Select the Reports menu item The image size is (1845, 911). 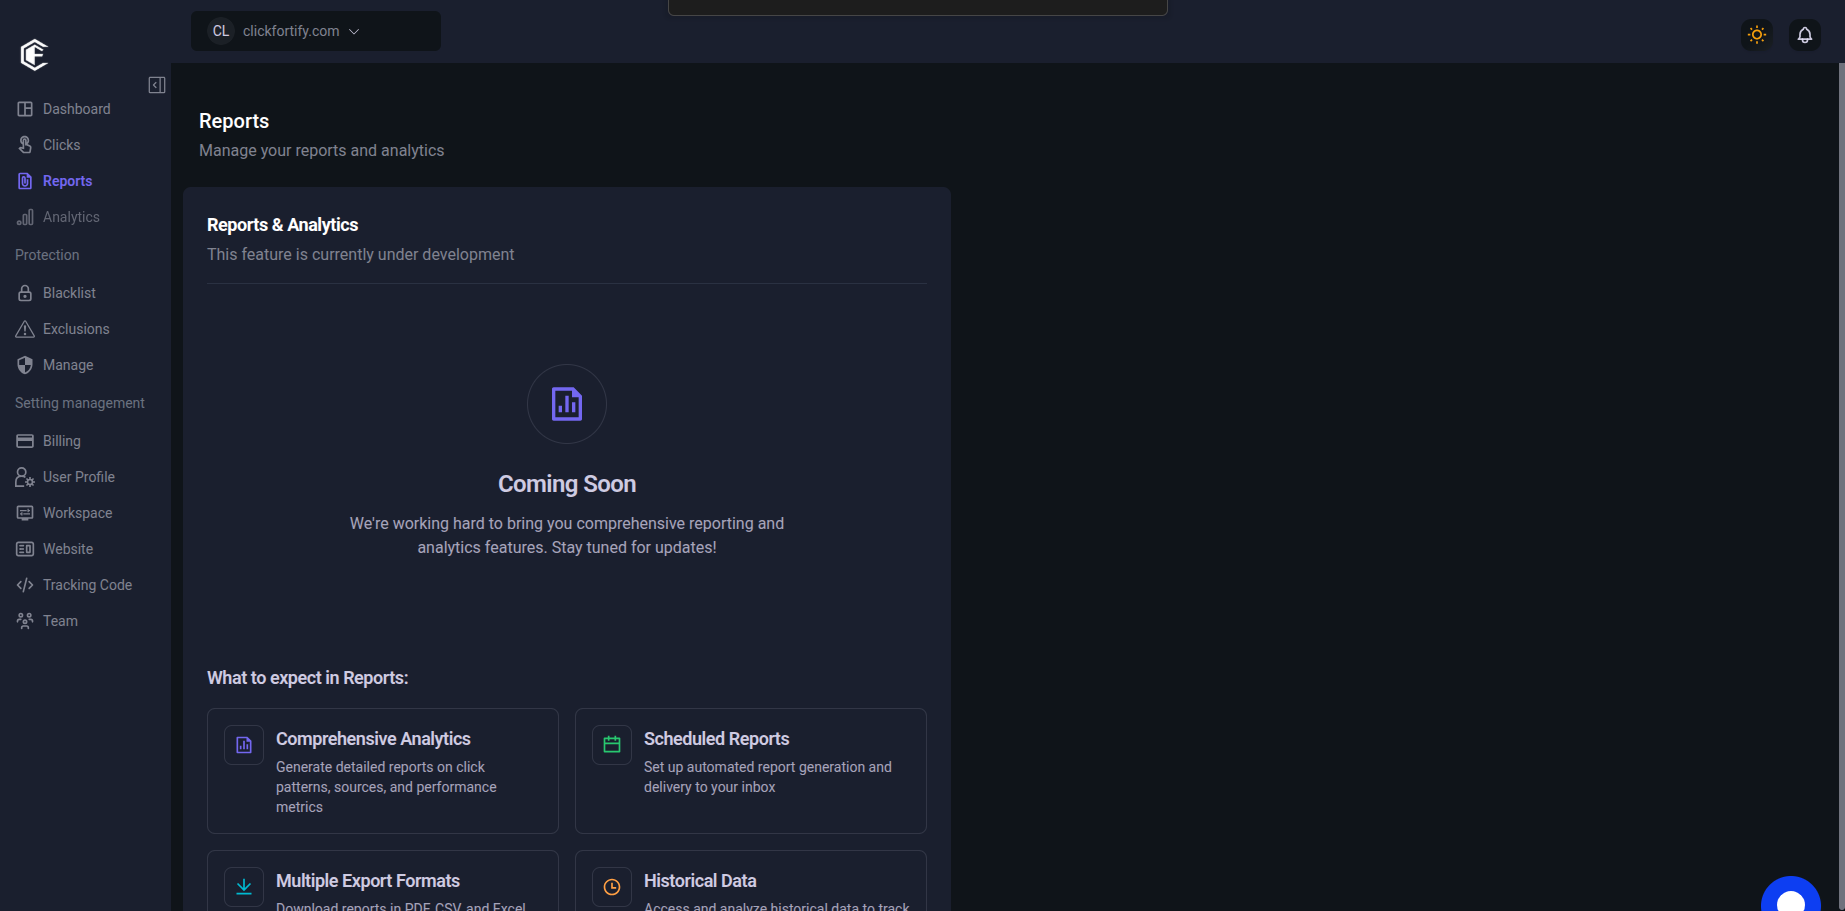(67, 180)
